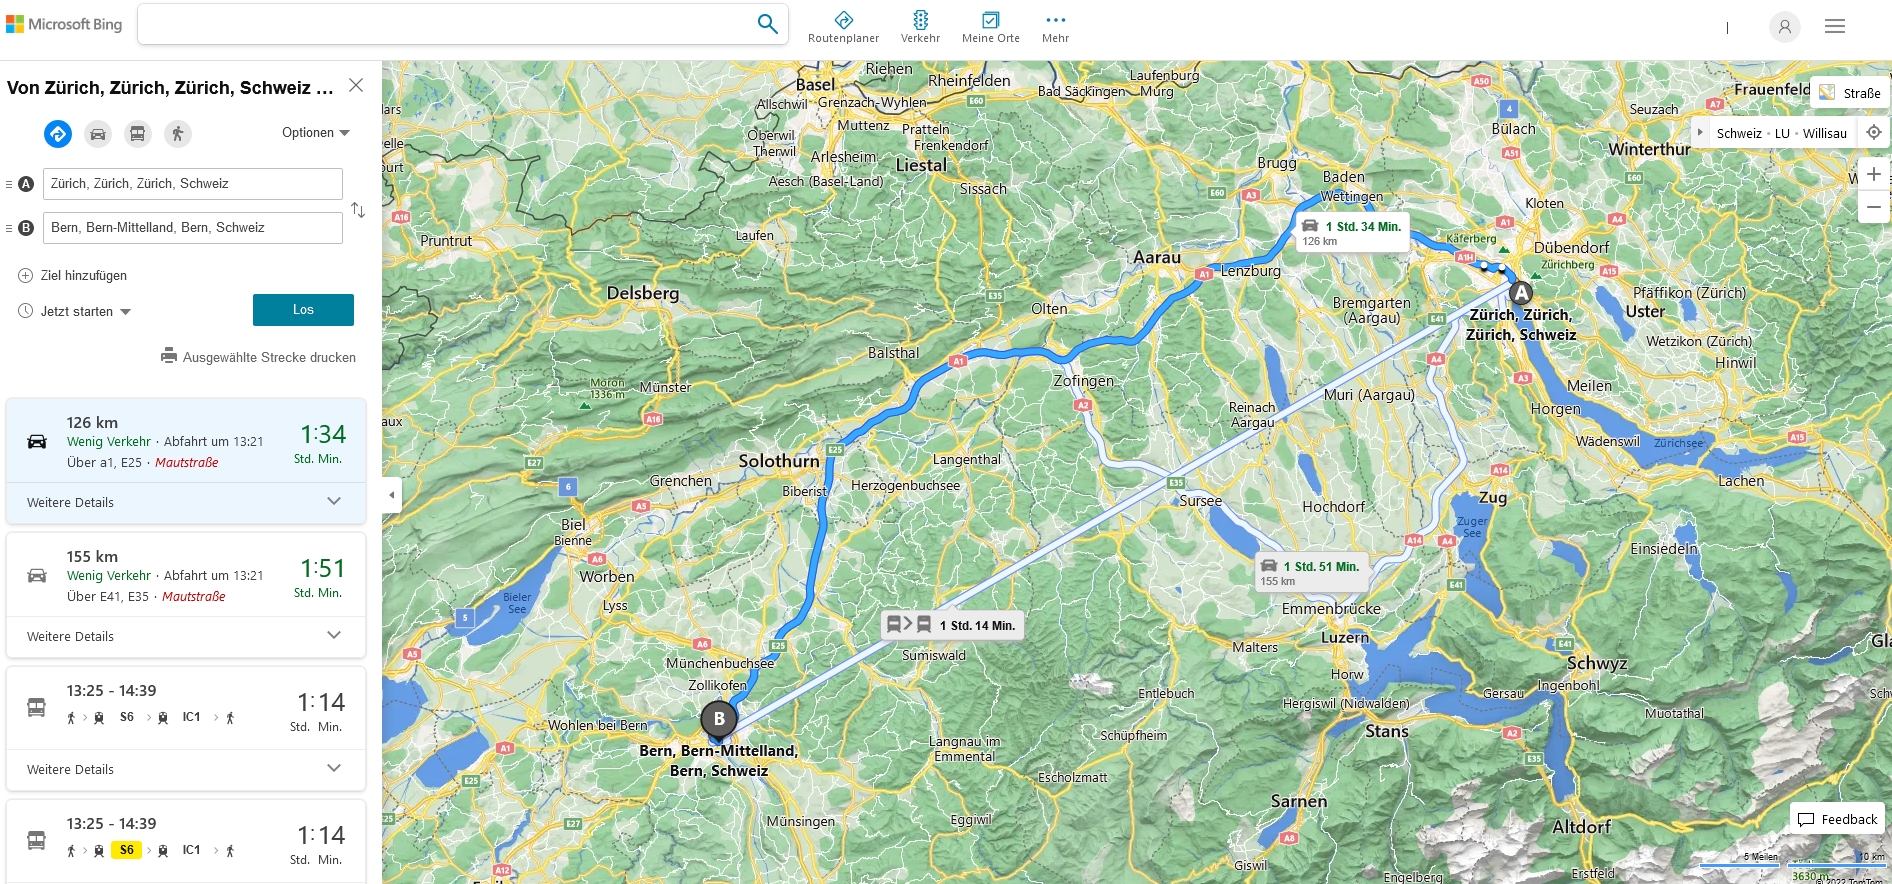Open the user account avatar icon
The width and height of the screenshot is (1892, 884).
(x=1784, y=27)
